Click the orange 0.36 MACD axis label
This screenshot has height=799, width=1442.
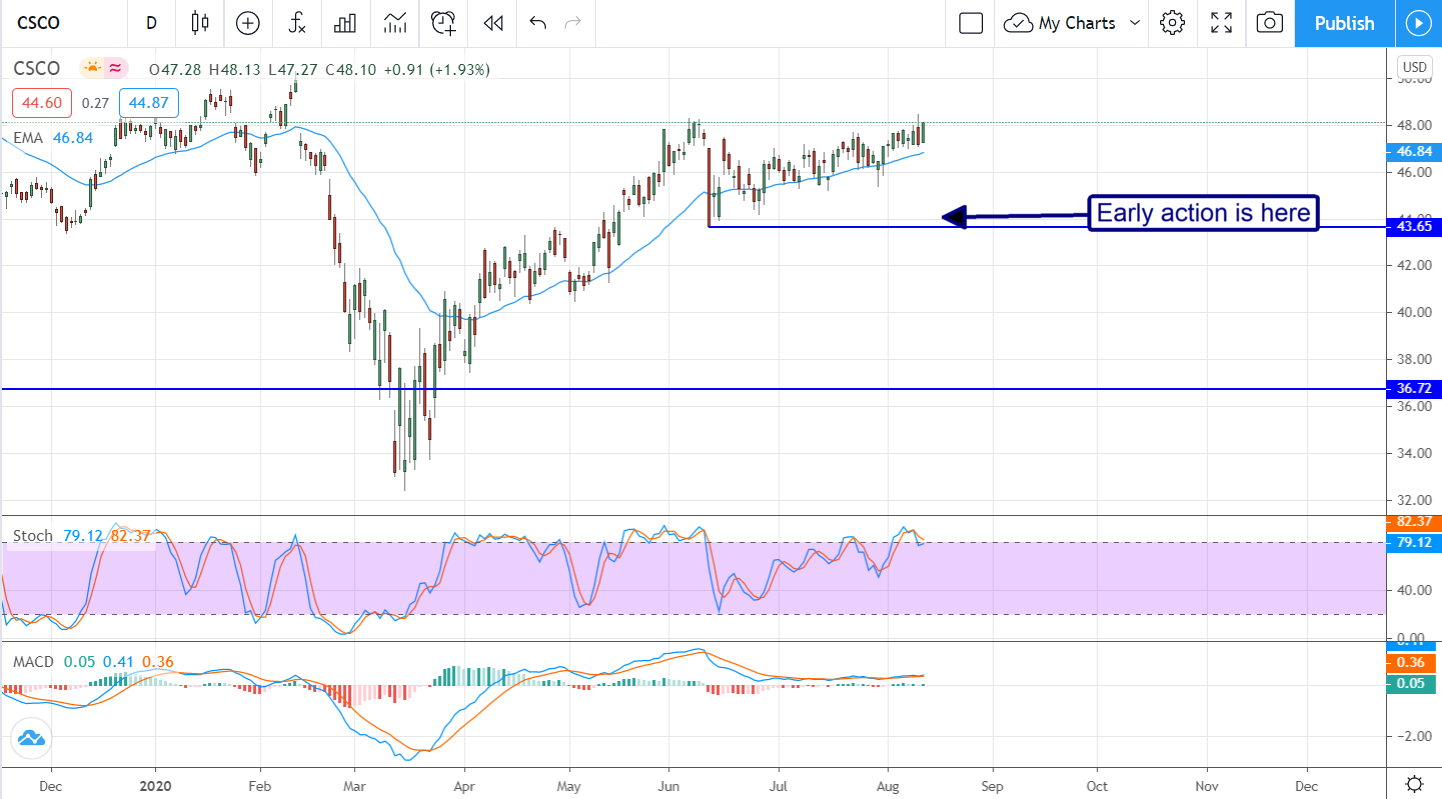coord(1413,663)
